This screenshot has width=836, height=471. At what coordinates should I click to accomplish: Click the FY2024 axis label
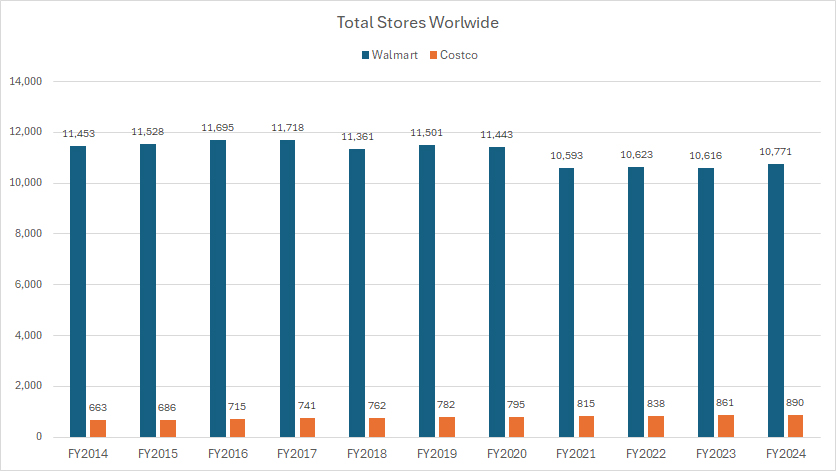[x=786, y=454]
